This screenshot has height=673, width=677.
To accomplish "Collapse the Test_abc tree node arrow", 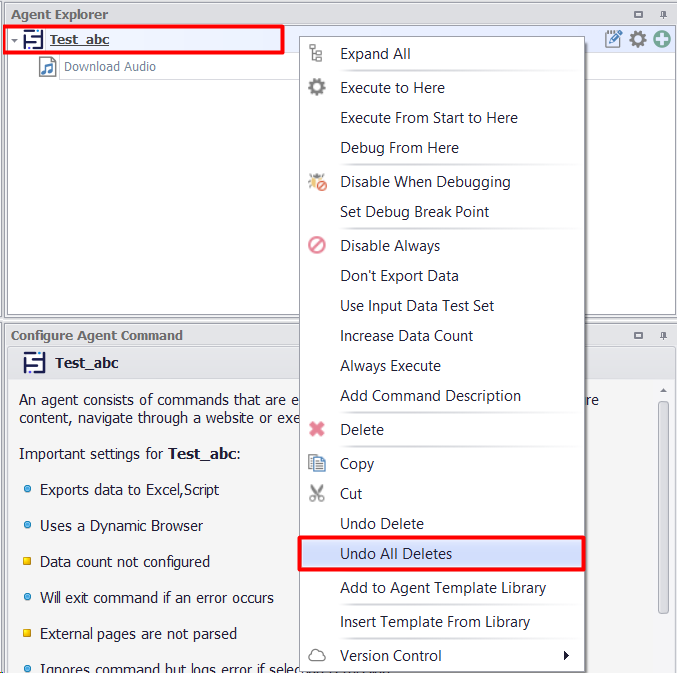I will [14, 41].
